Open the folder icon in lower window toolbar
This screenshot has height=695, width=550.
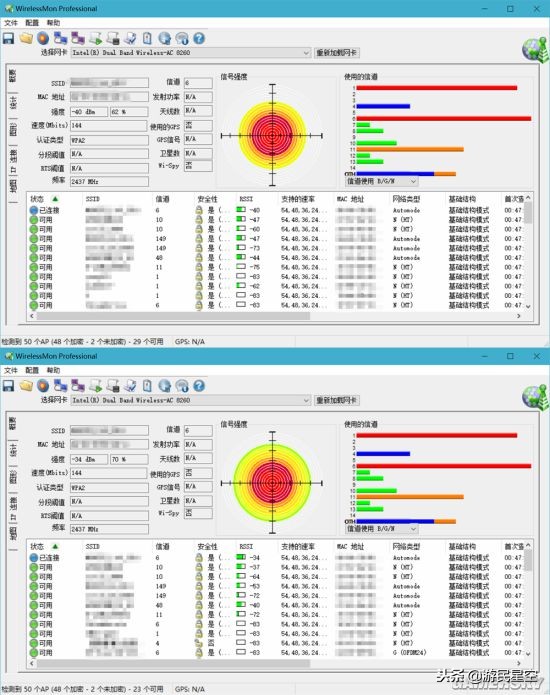(x=26, y=386)
